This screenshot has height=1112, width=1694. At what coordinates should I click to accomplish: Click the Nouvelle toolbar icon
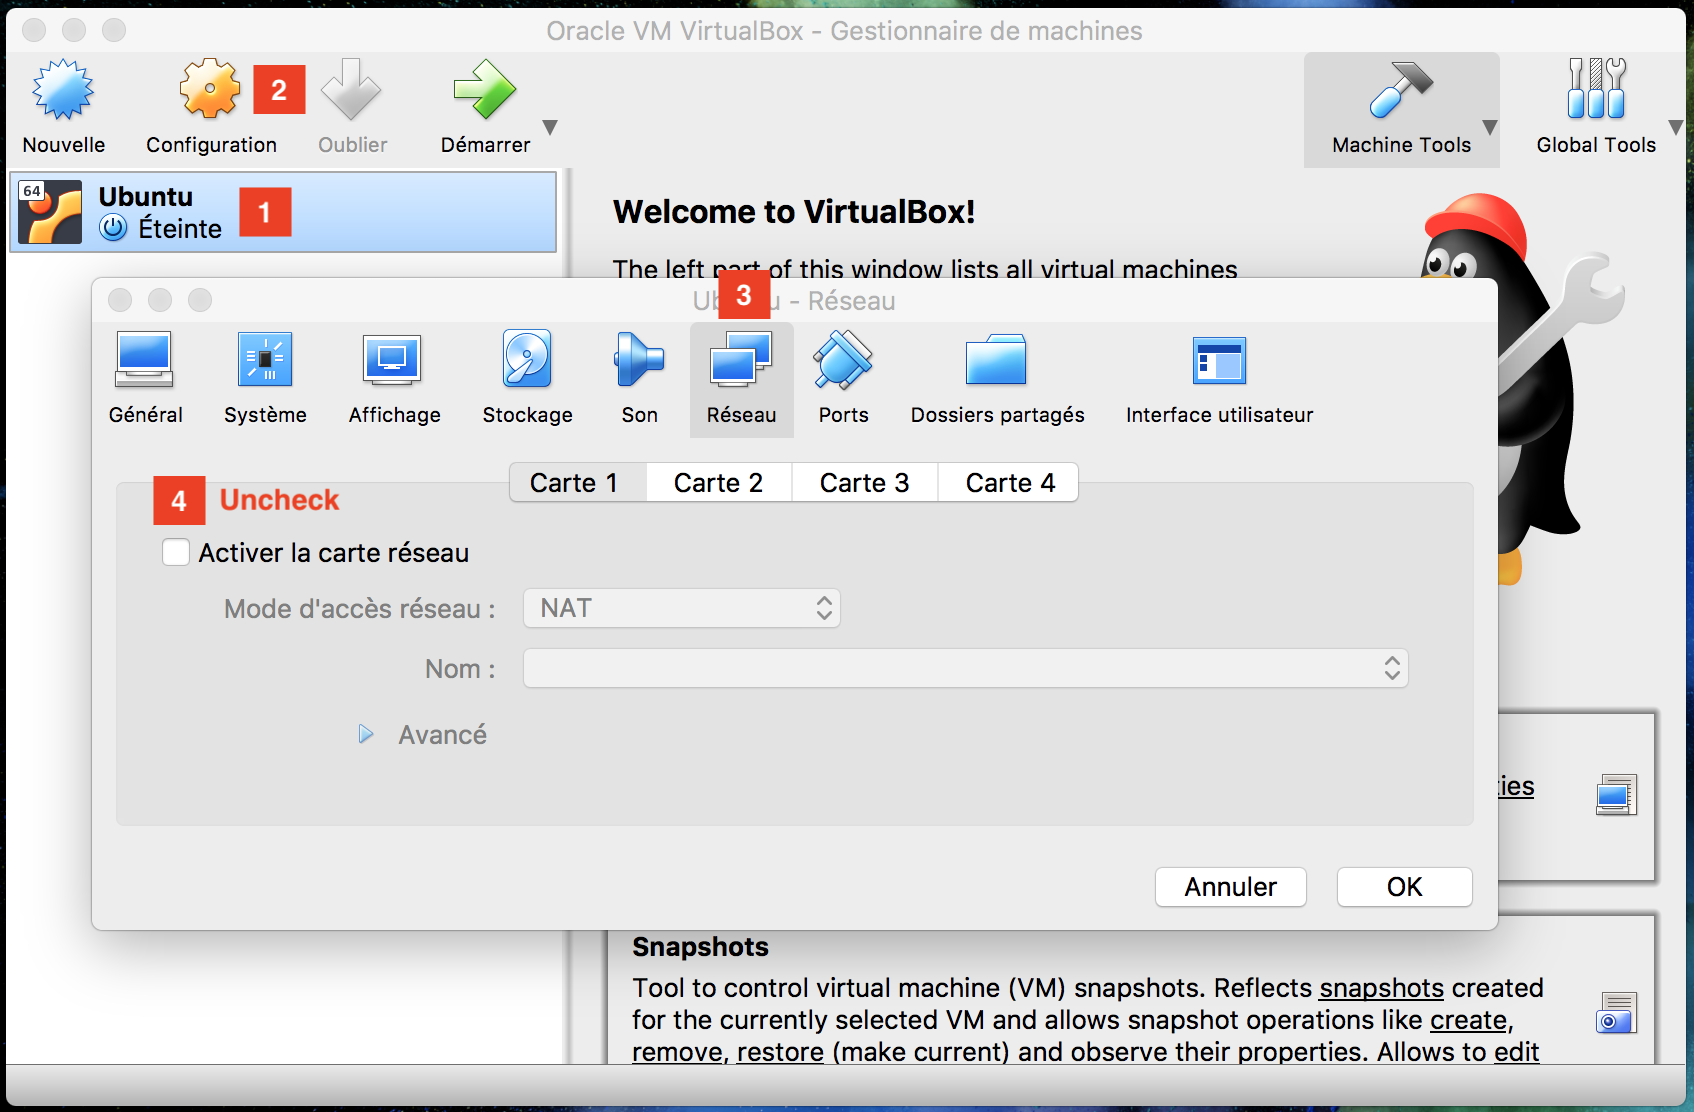[63, 90]
